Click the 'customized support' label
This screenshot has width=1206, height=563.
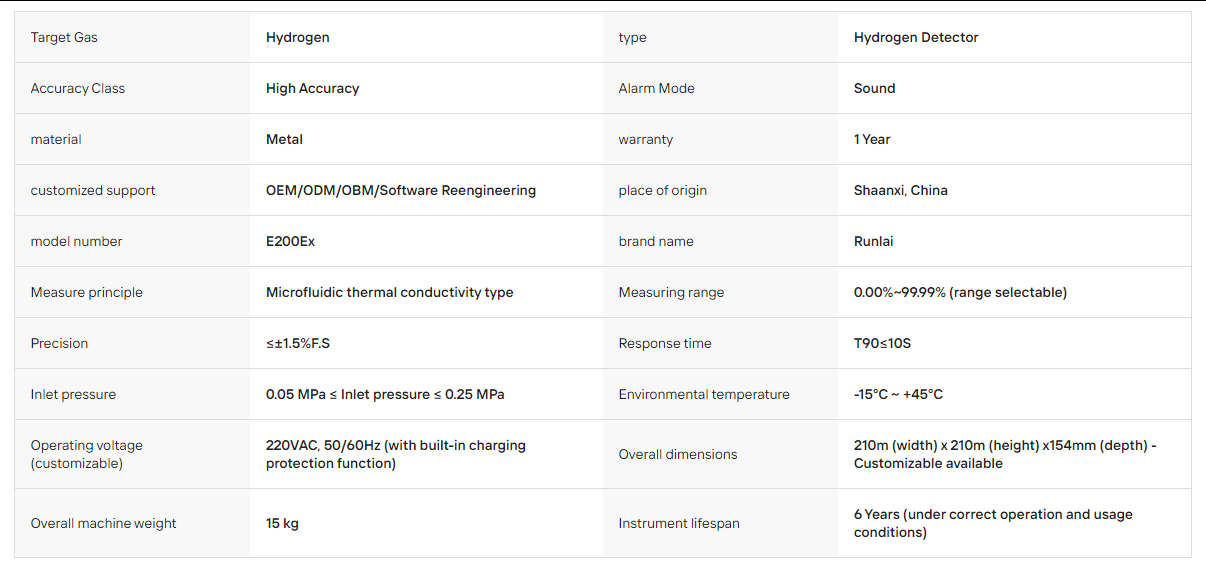click(93, 190)
